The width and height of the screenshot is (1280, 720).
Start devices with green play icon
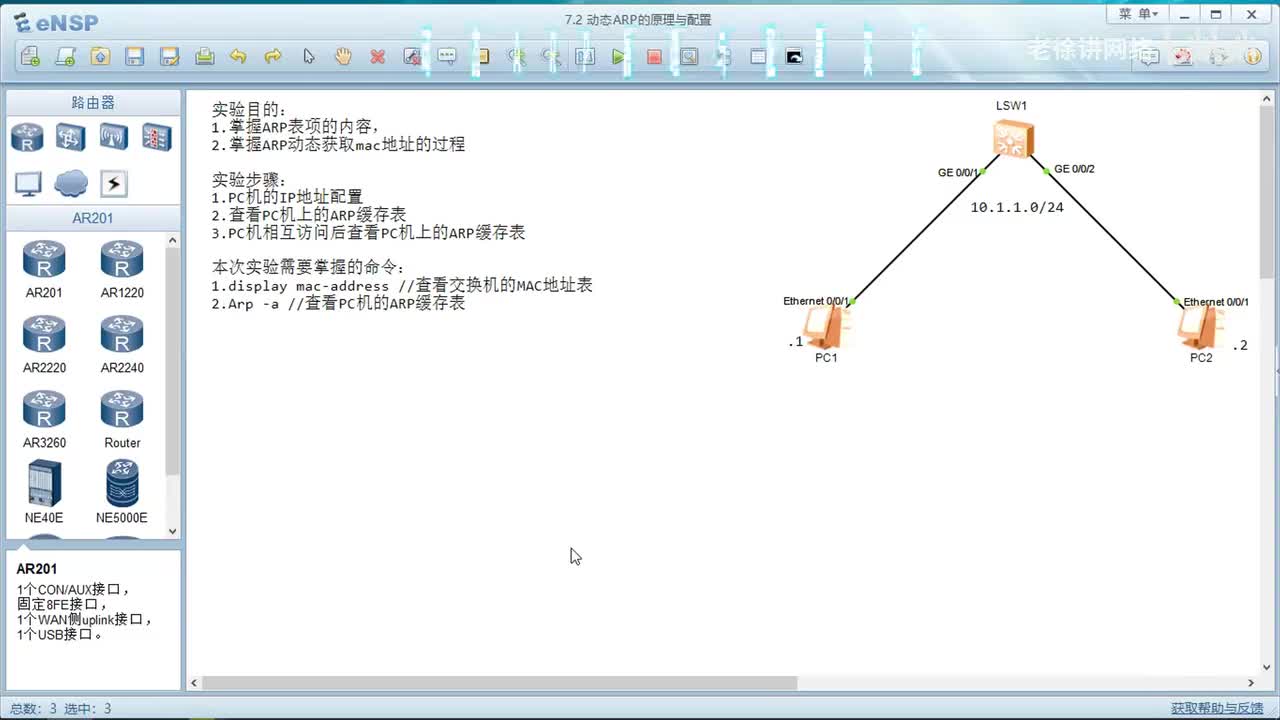click(x=620, y=57)
